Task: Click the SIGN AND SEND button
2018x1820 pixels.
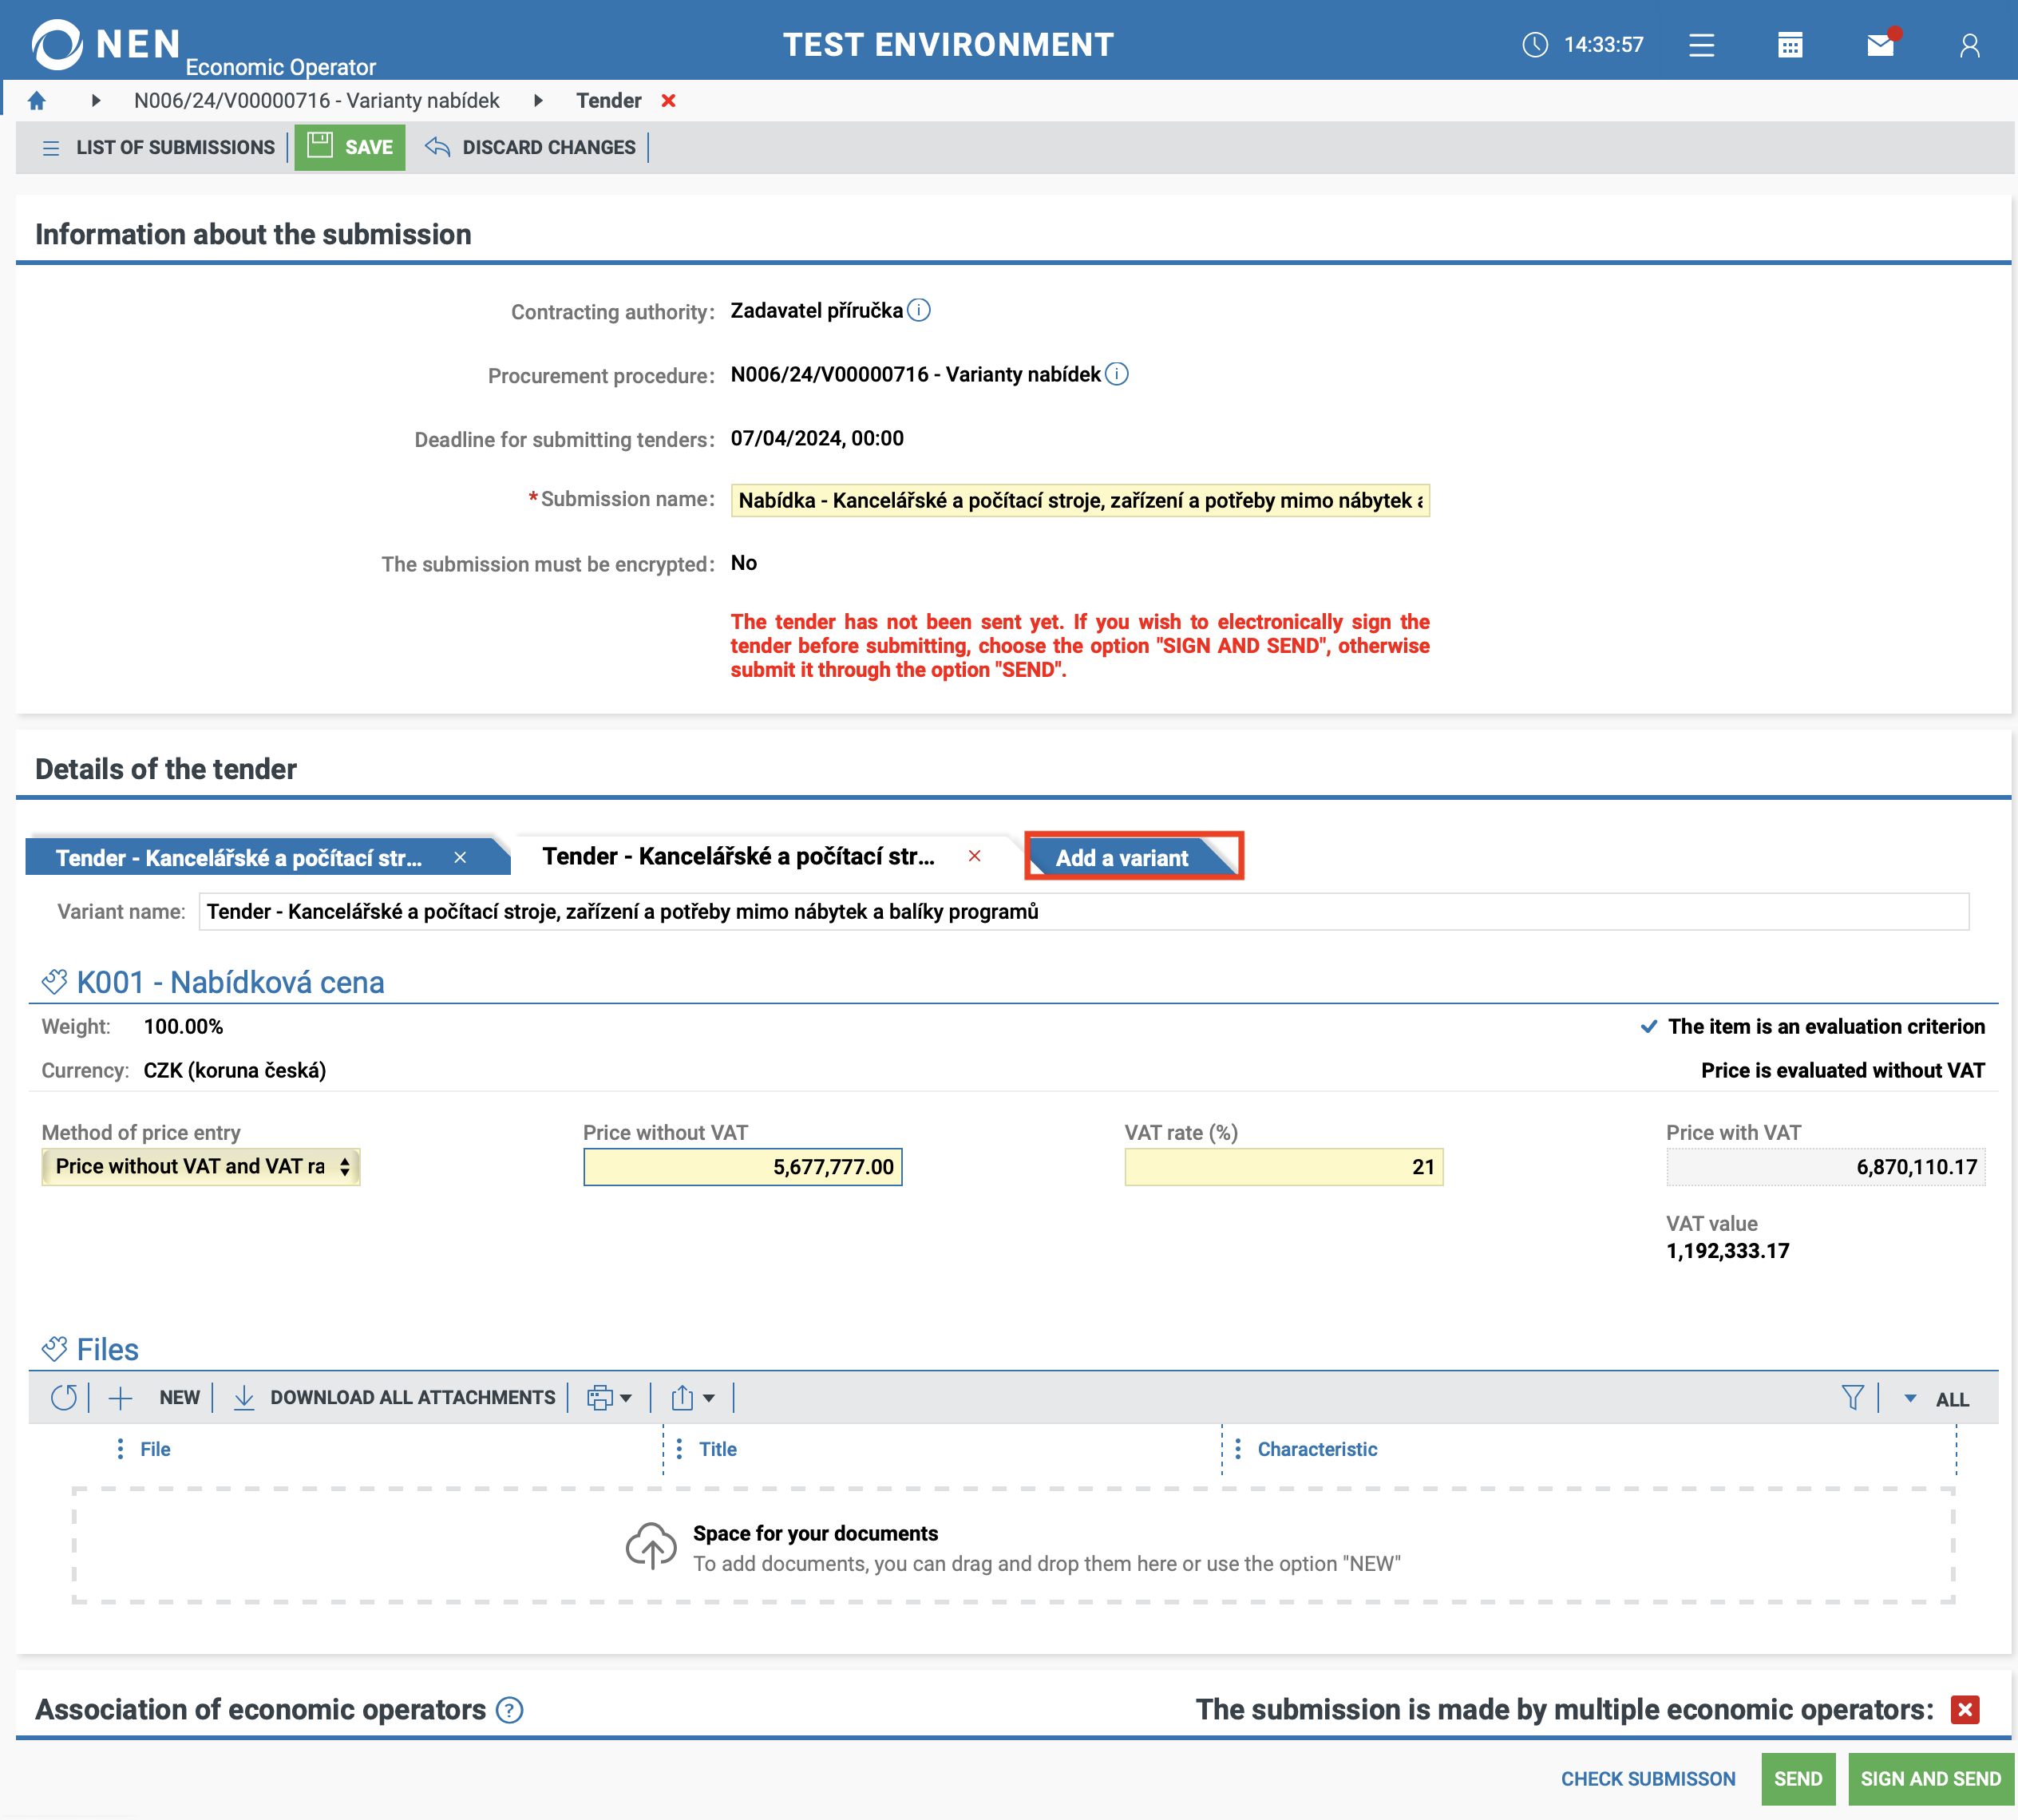Action: (1929, 1779)
